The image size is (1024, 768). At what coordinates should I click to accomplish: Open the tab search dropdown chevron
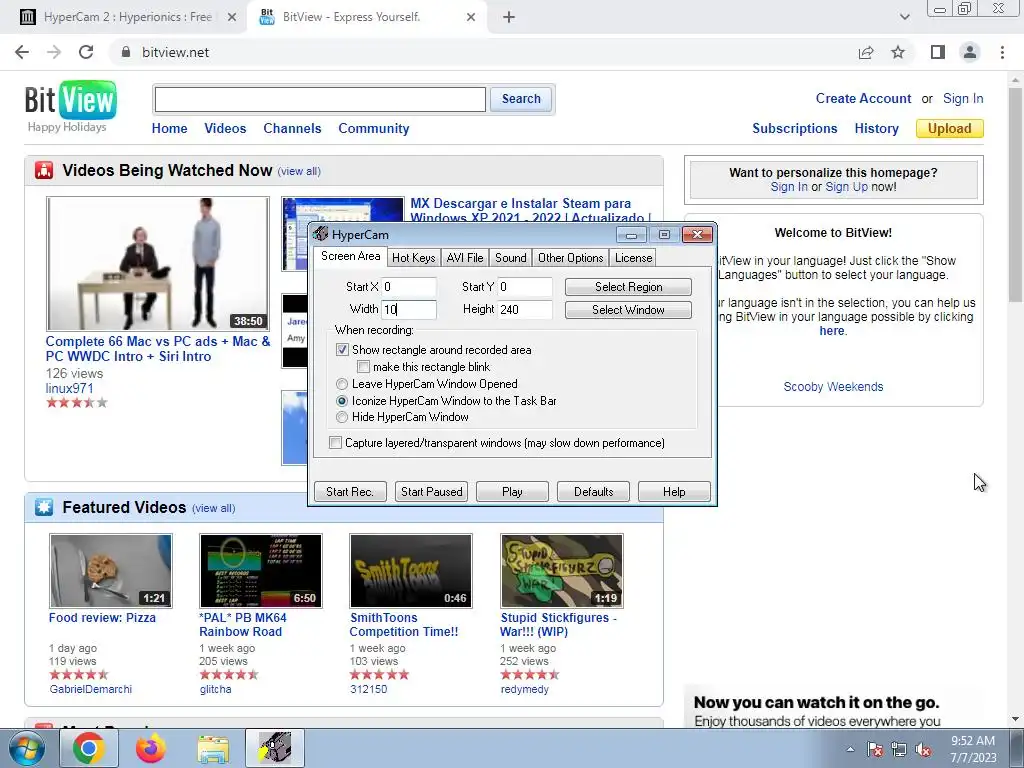click(904, 17)
